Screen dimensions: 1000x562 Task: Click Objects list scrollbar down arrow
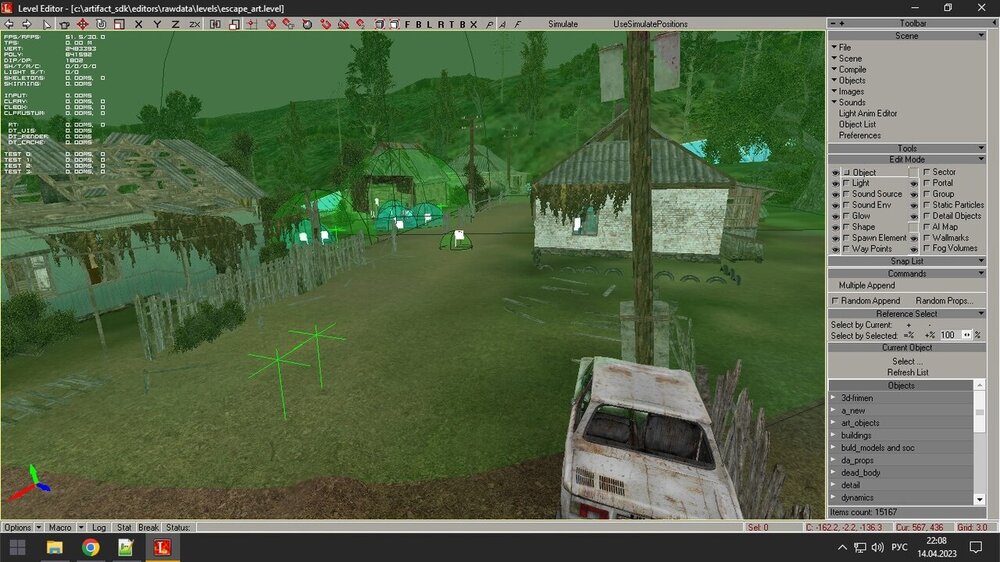980,499
